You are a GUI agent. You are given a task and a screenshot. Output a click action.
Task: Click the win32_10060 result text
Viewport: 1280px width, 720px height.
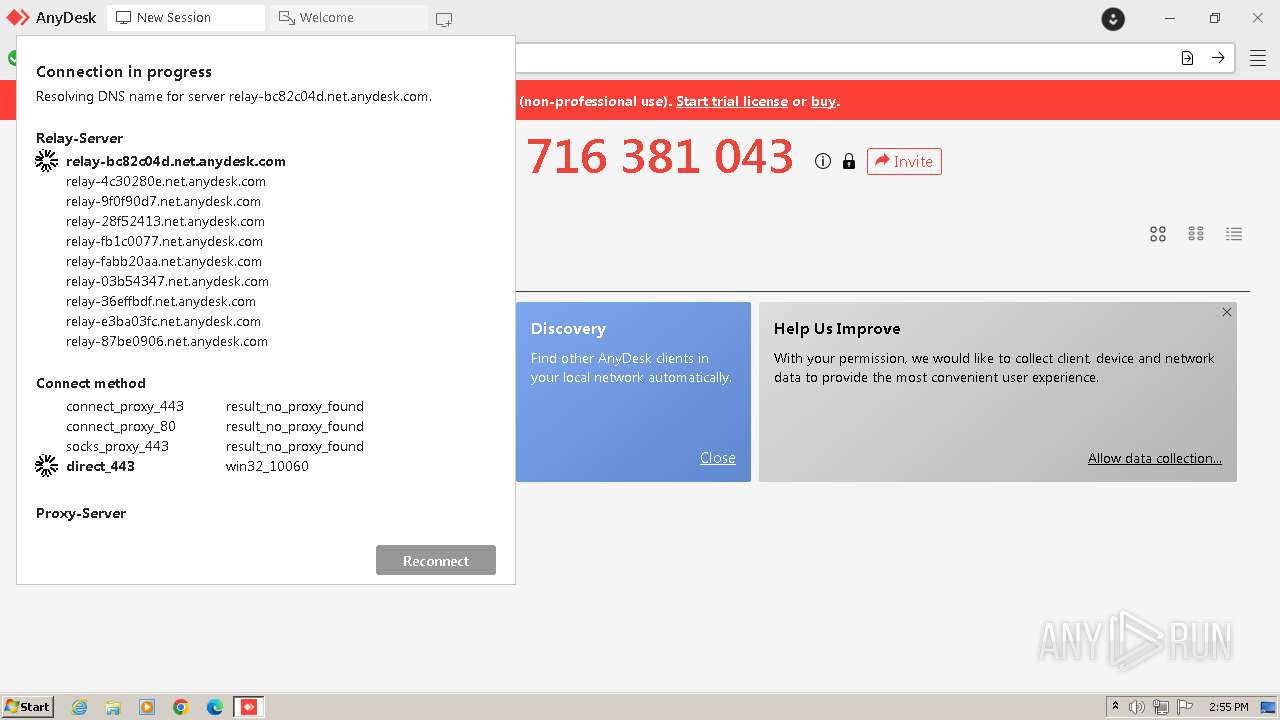(x=267, y=466)
